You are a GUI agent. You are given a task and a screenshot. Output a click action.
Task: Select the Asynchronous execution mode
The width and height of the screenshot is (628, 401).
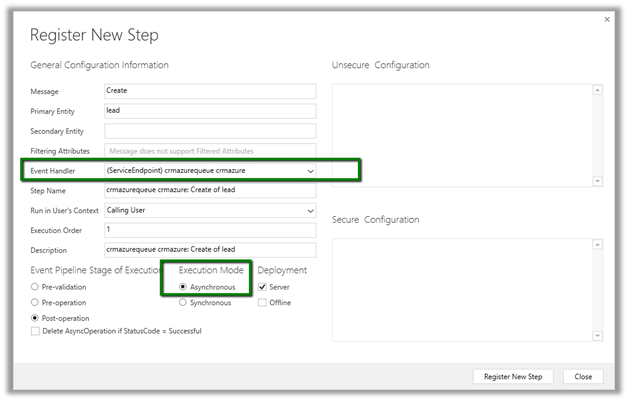182,287
